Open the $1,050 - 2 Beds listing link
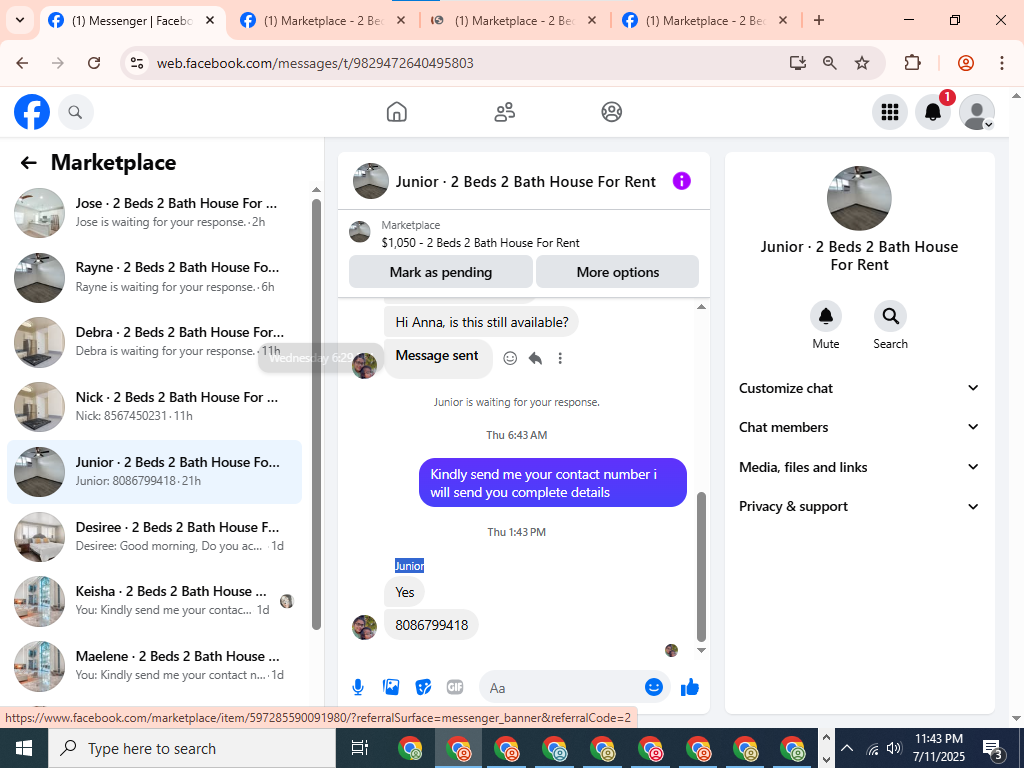The image size is (1024, 768). click(x=480, y=243)
